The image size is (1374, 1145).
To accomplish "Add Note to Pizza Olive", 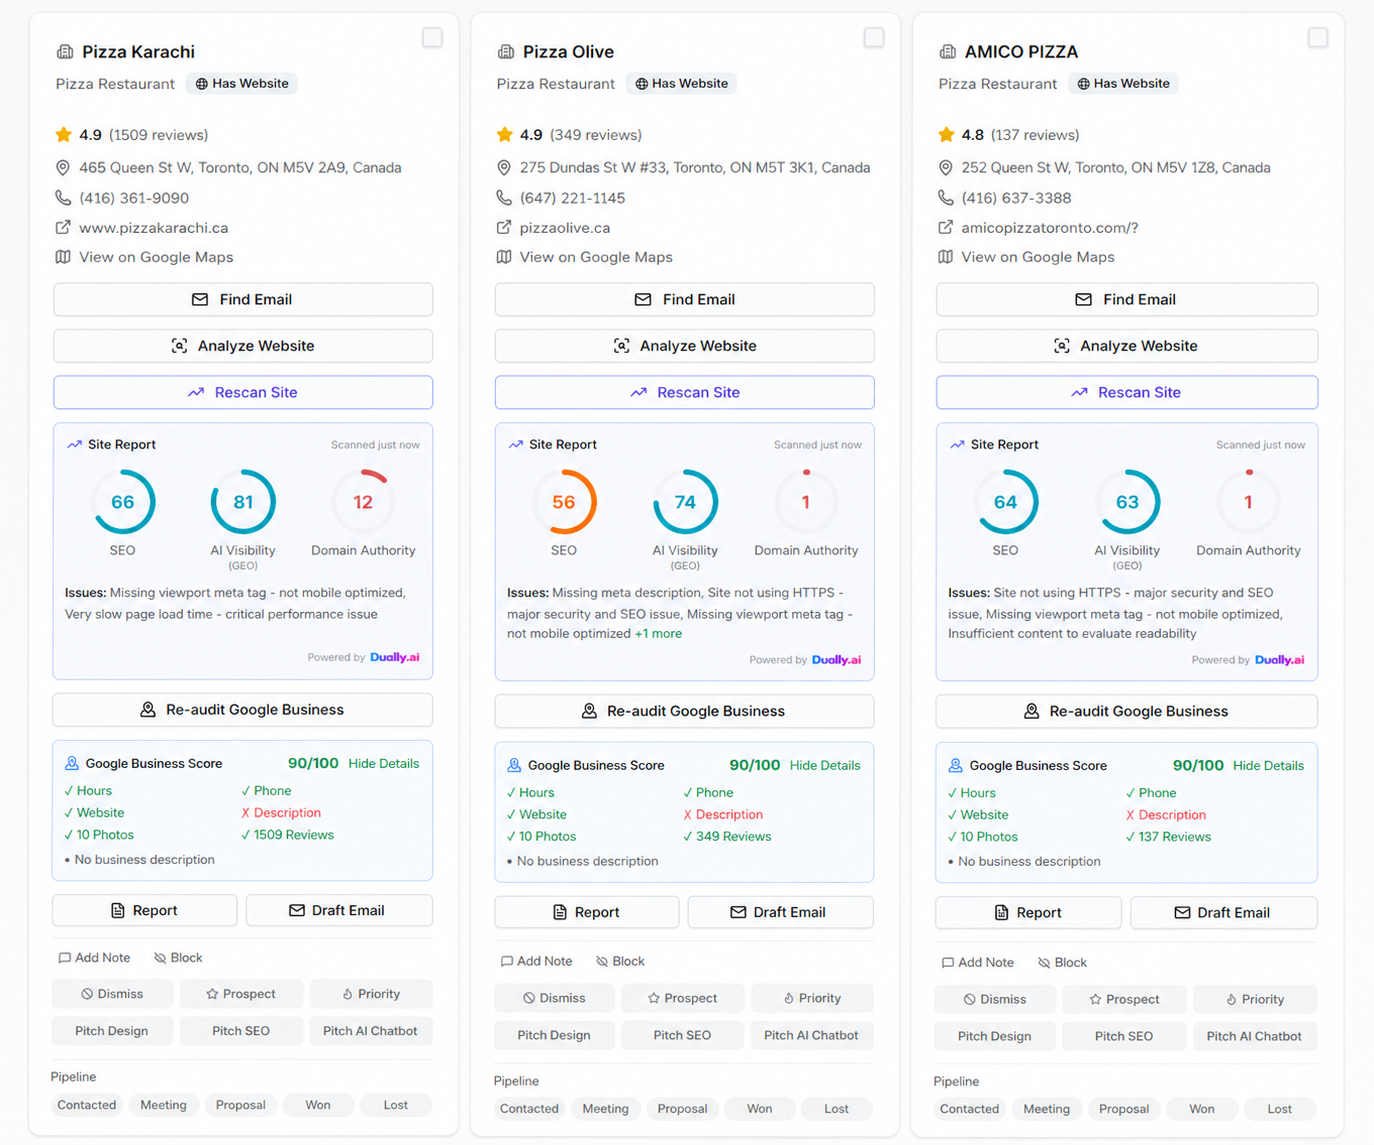I will 536,961.
